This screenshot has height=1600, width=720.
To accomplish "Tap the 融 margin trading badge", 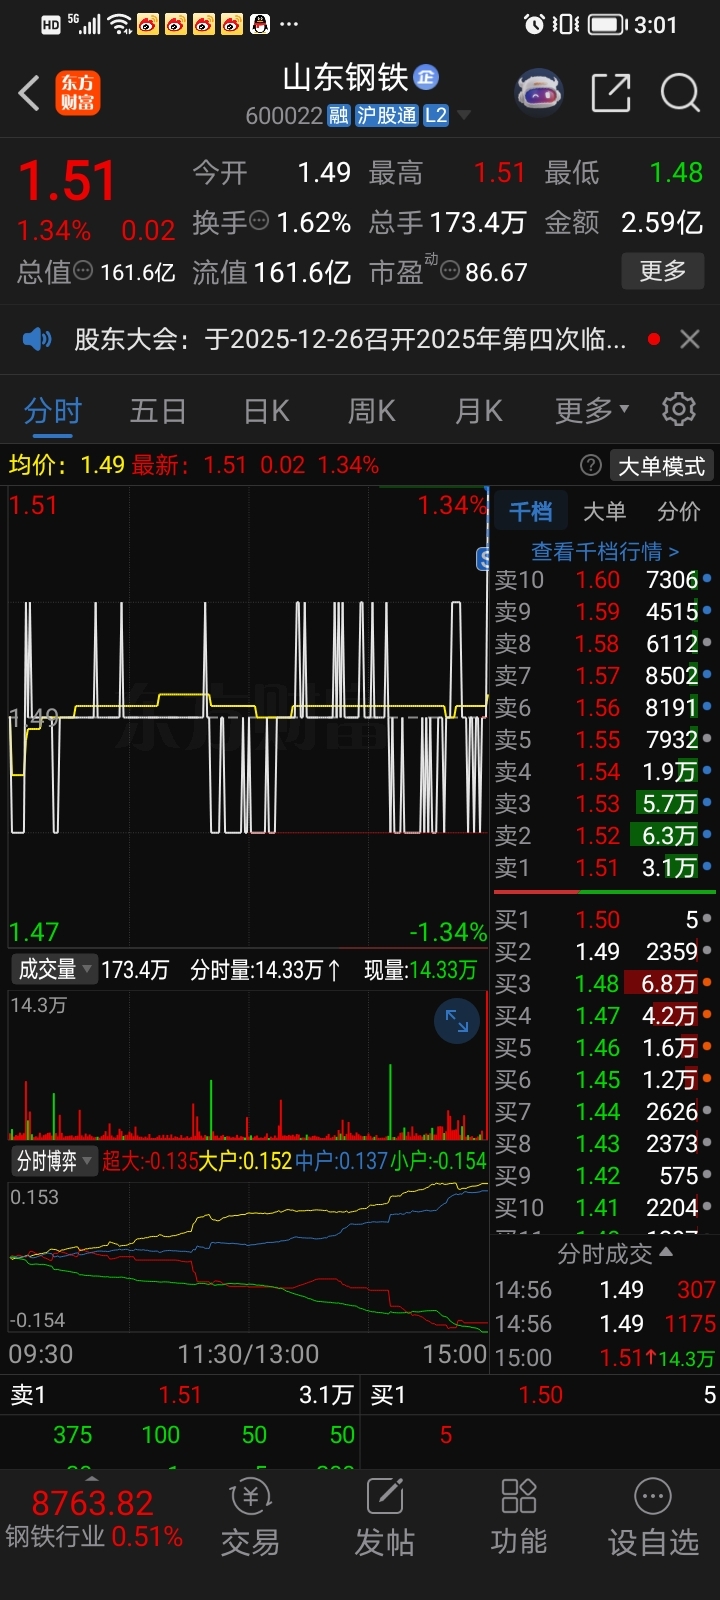I will pyautogui.click(x=339, y=115).
